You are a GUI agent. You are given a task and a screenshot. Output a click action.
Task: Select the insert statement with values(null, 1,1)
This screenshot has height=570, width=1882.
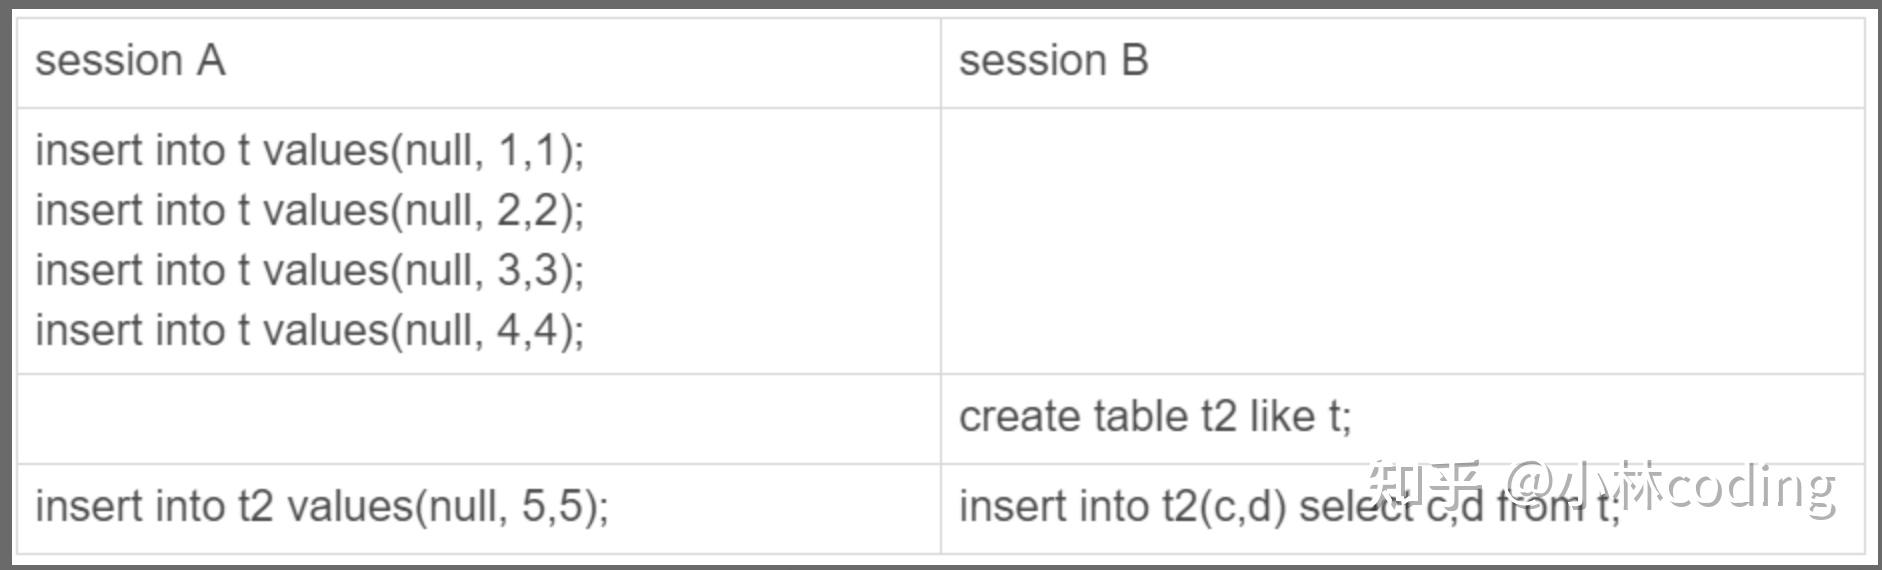[310, 151]
